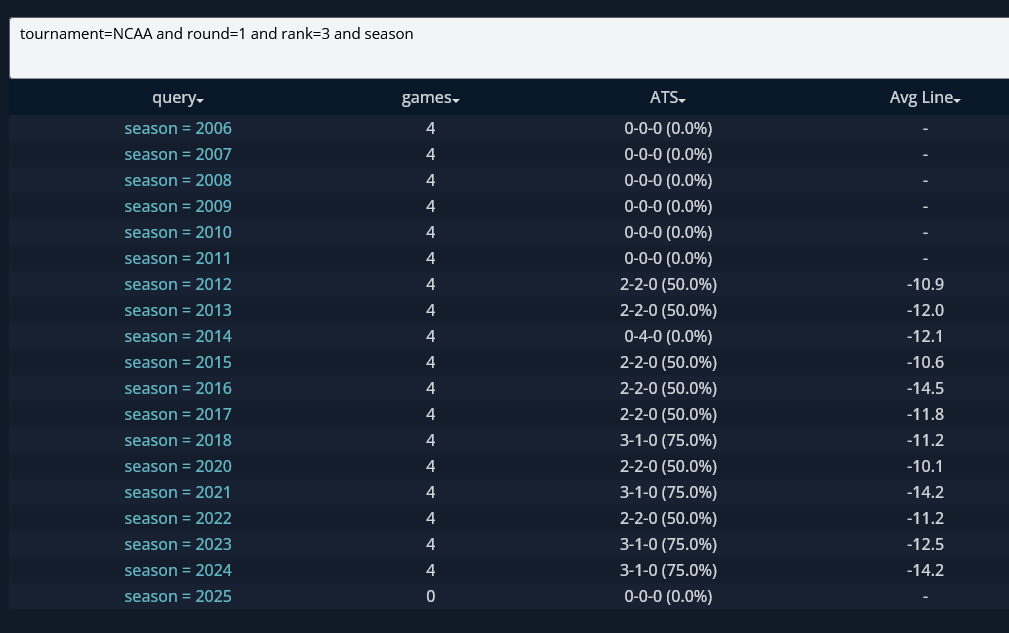The width and height of the screenshot is (1009, 633).
Task: Open the season = 2024 link
Action: 178,571
